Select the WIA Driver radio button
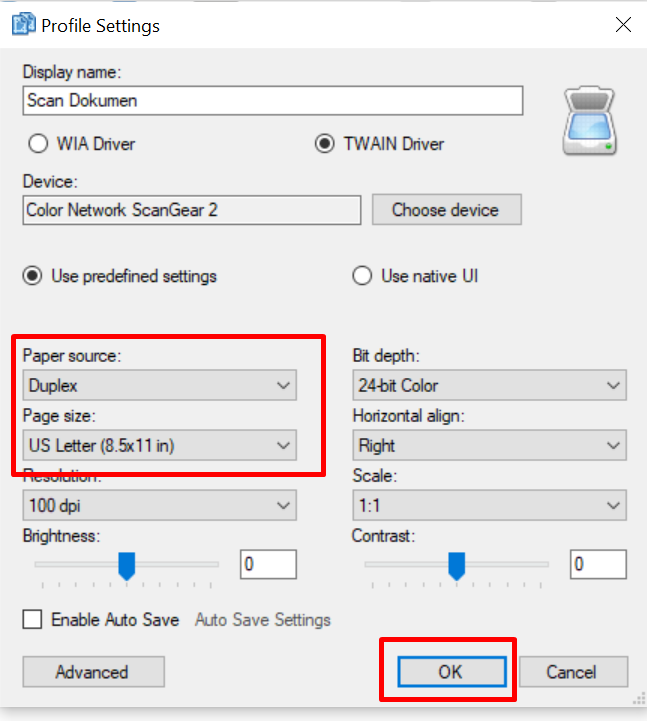This screenshot has height=721, width=647. [39, 144]
